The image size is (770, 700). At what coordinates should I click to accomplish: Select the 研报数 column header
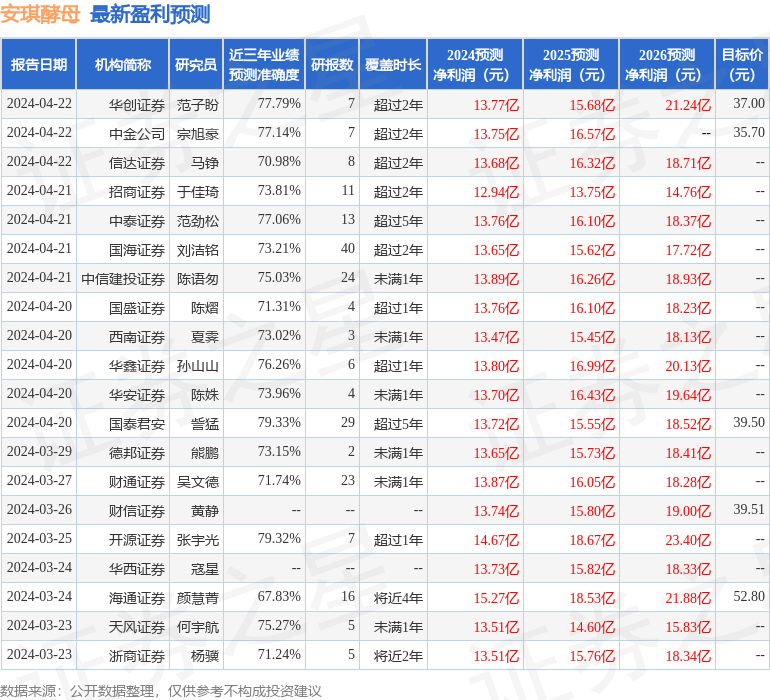point(332,64)
